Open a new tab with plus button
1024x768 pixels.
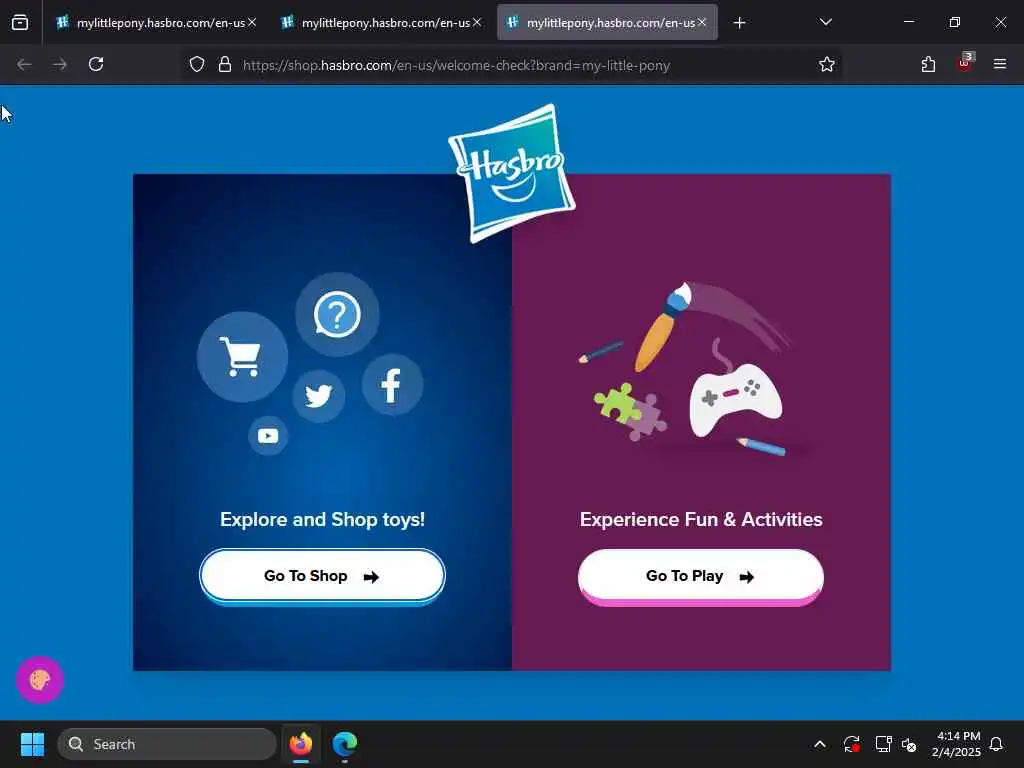739,23
